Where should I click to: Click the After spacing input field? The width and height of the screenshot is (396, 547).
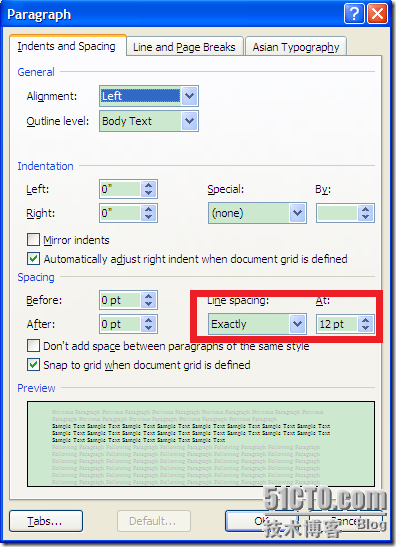(120, 324)
